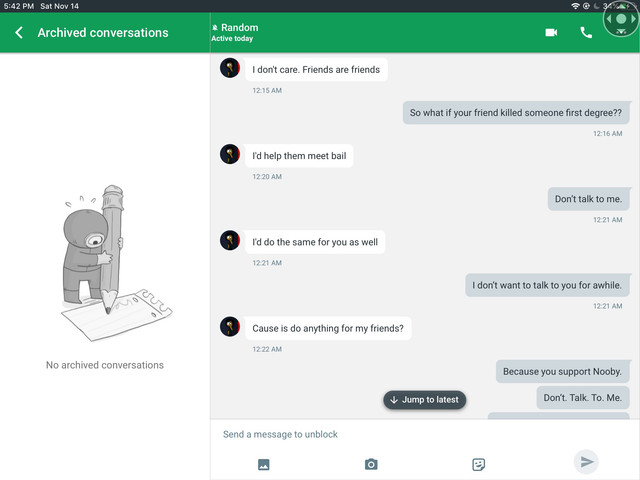Select 'So what if your friend killed someone' message
Image resolution: width=640 pixels, height=480 pixels.
coord(516,113)
